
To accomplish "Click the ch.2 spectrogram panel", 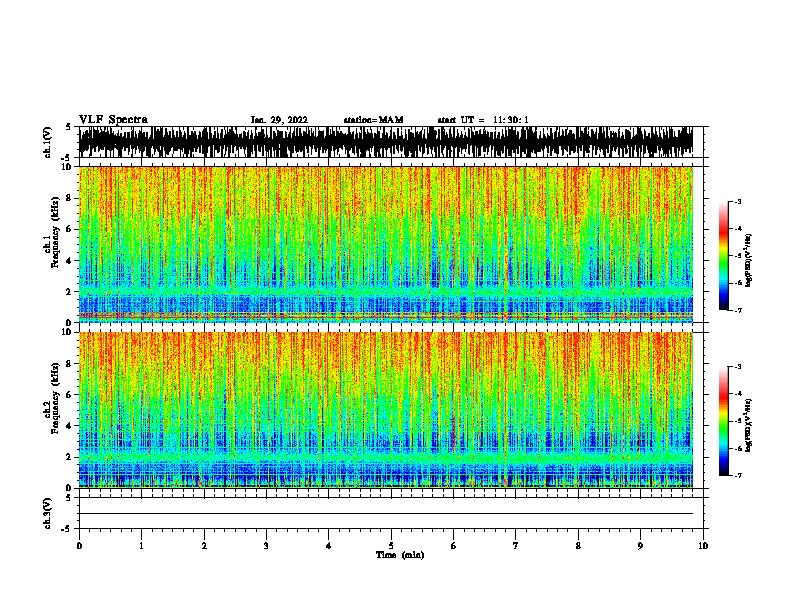I will (386, 410).
